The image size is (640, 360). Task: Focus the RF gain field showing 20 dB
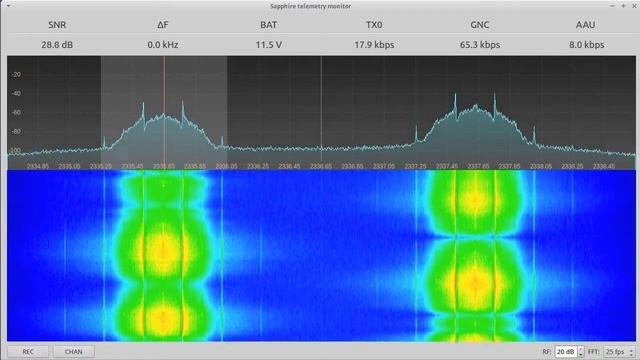point(566,351)
